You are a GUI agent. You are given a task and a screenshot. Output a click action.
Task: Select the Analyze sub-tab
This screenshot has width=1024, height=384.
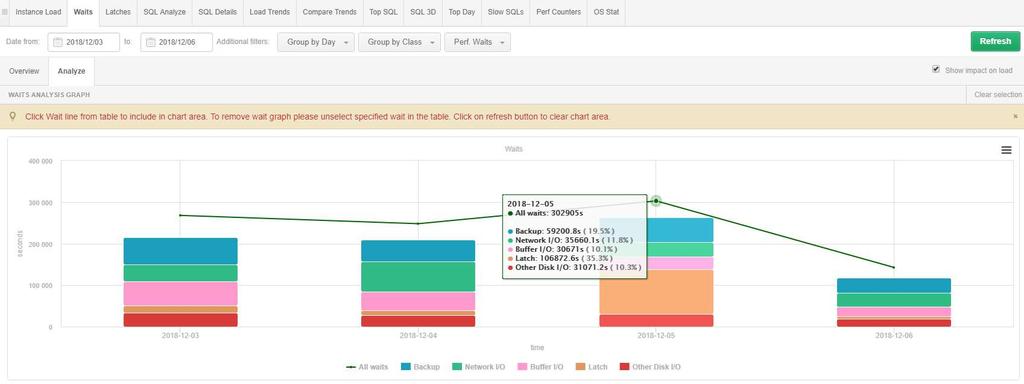pos(71,71)
